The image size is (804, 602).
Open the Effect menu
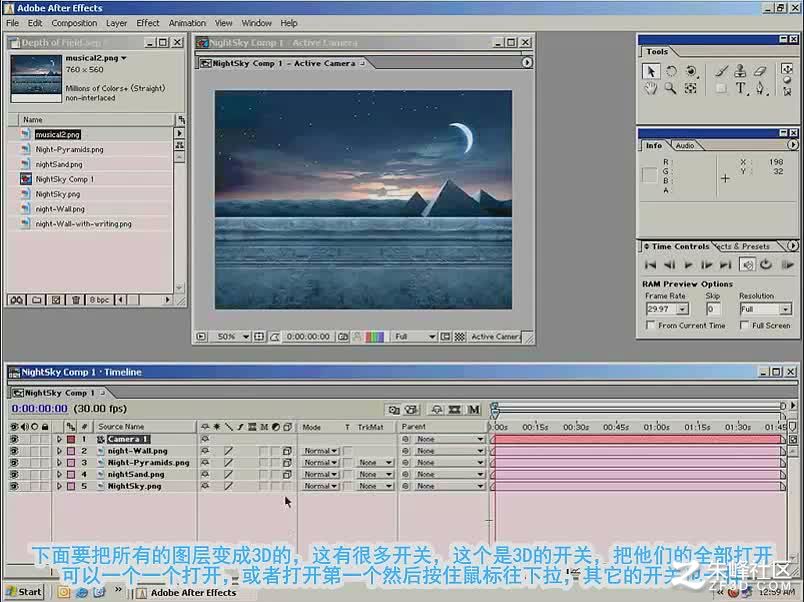[x=148, y=23]
